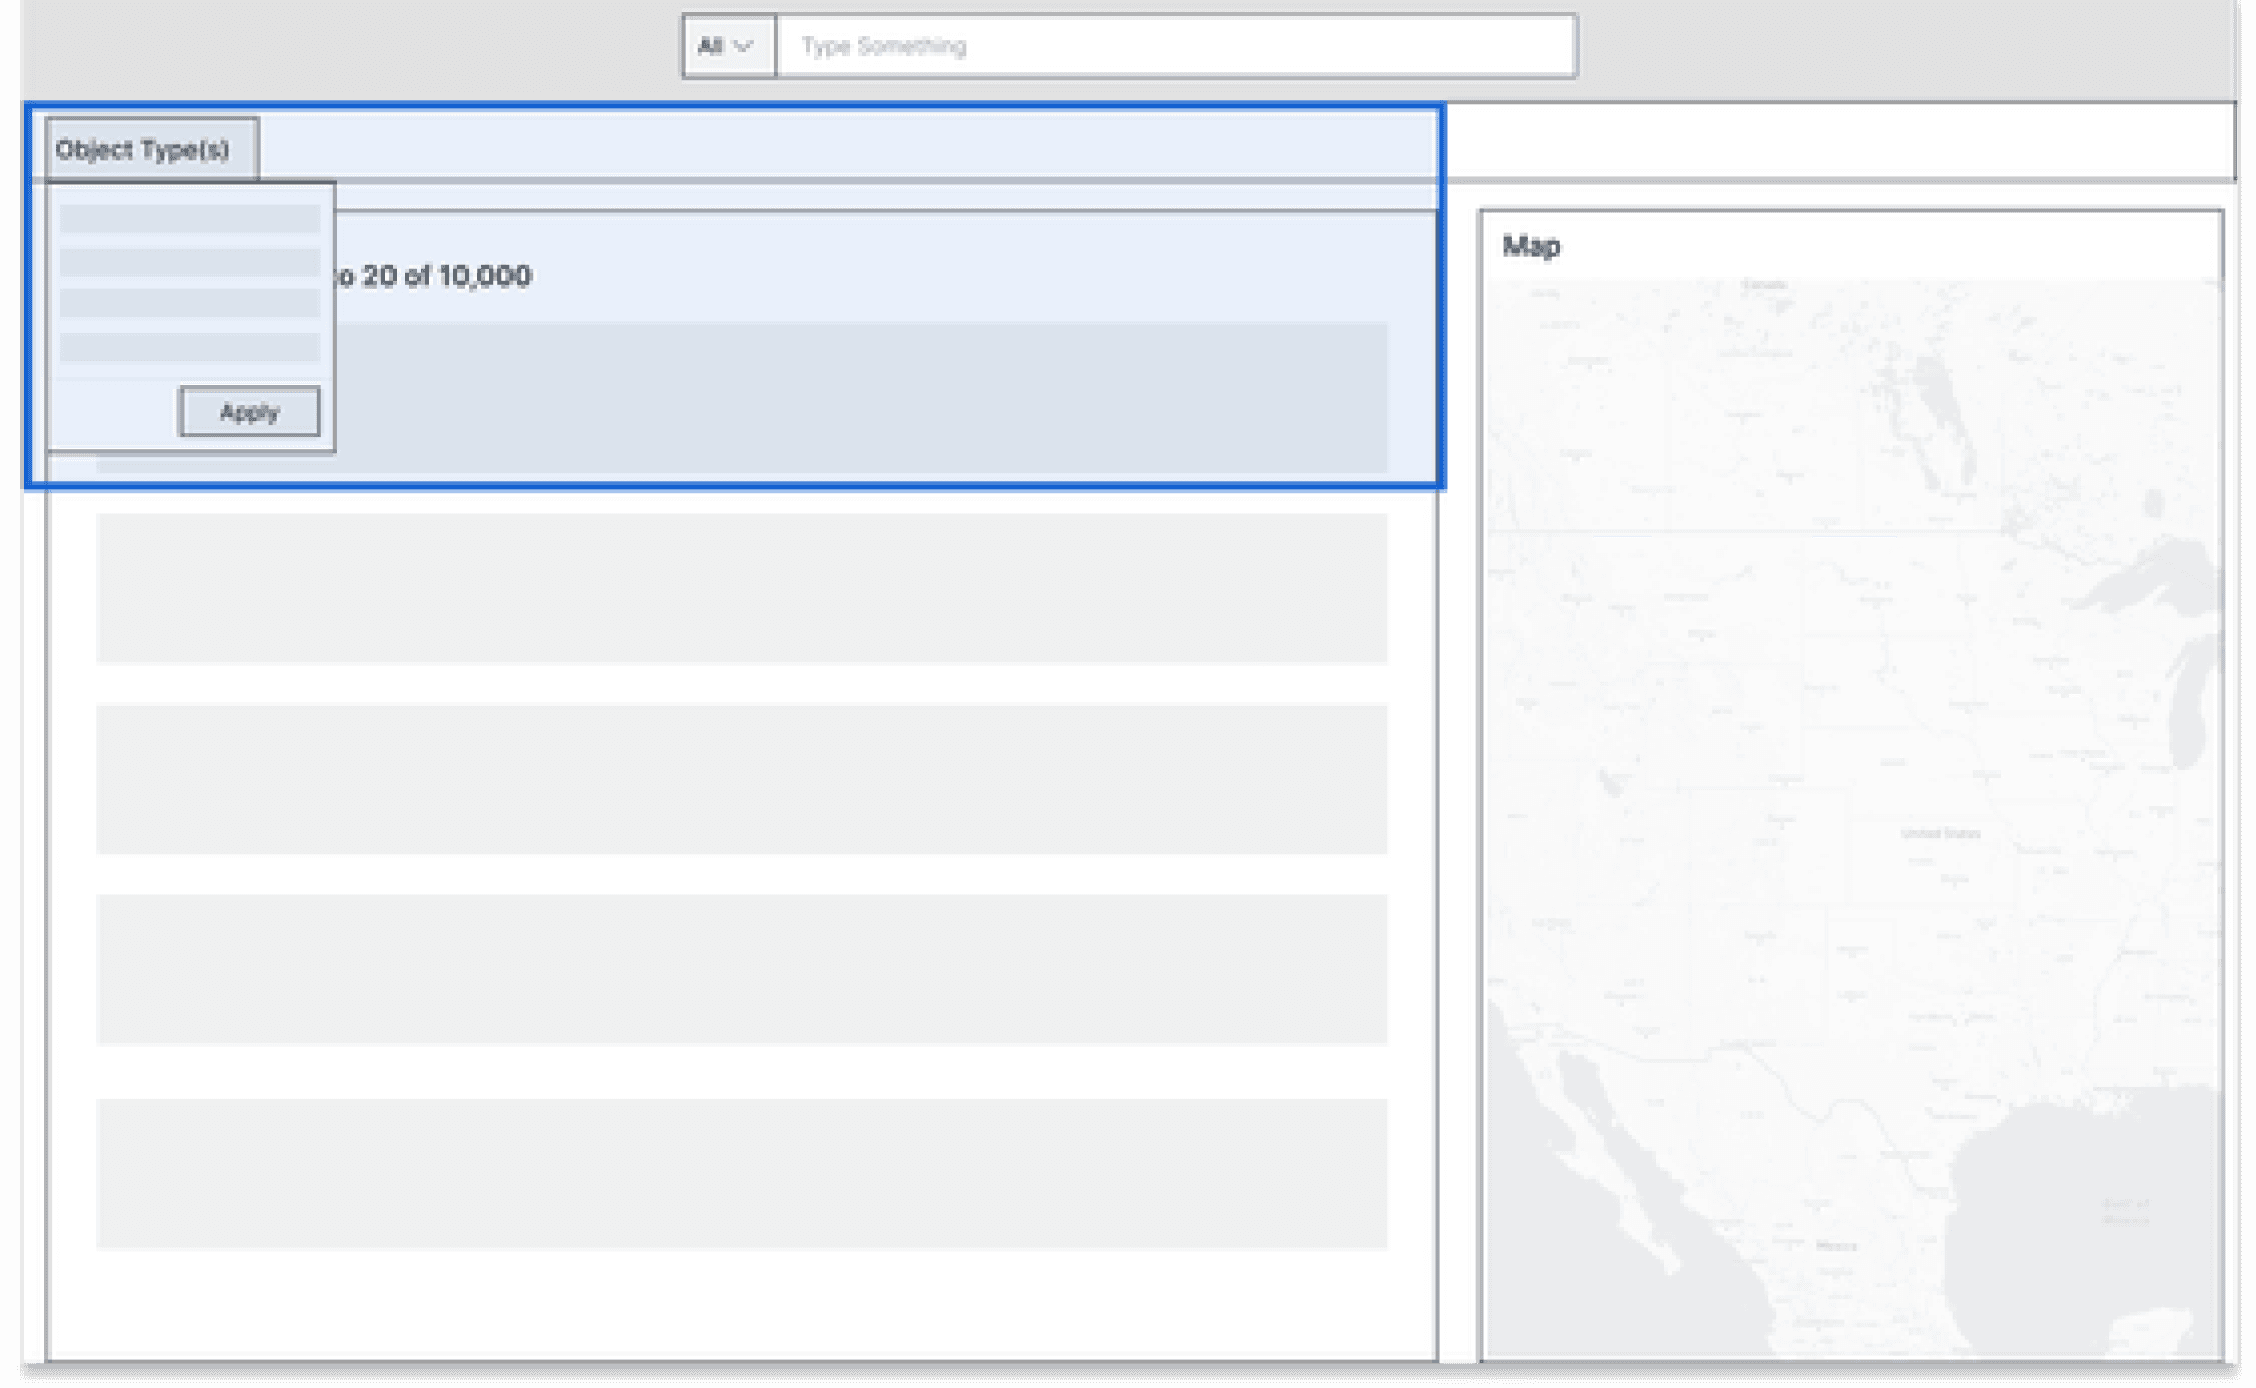Open the first result card beside popup
This screenshot has height=1388, width=2256.
[860, 397]
